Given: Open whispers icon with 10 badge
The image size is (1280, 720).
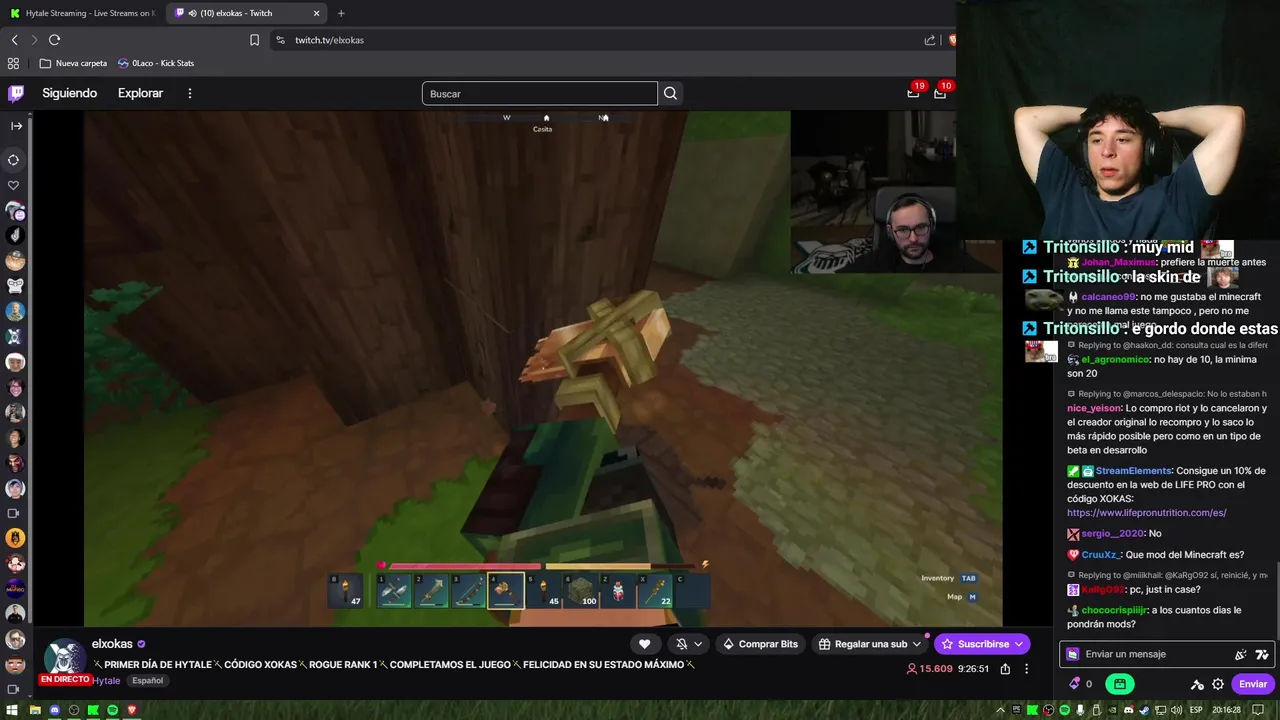Looking at the screenshot, I should click(x=940, y=92).
